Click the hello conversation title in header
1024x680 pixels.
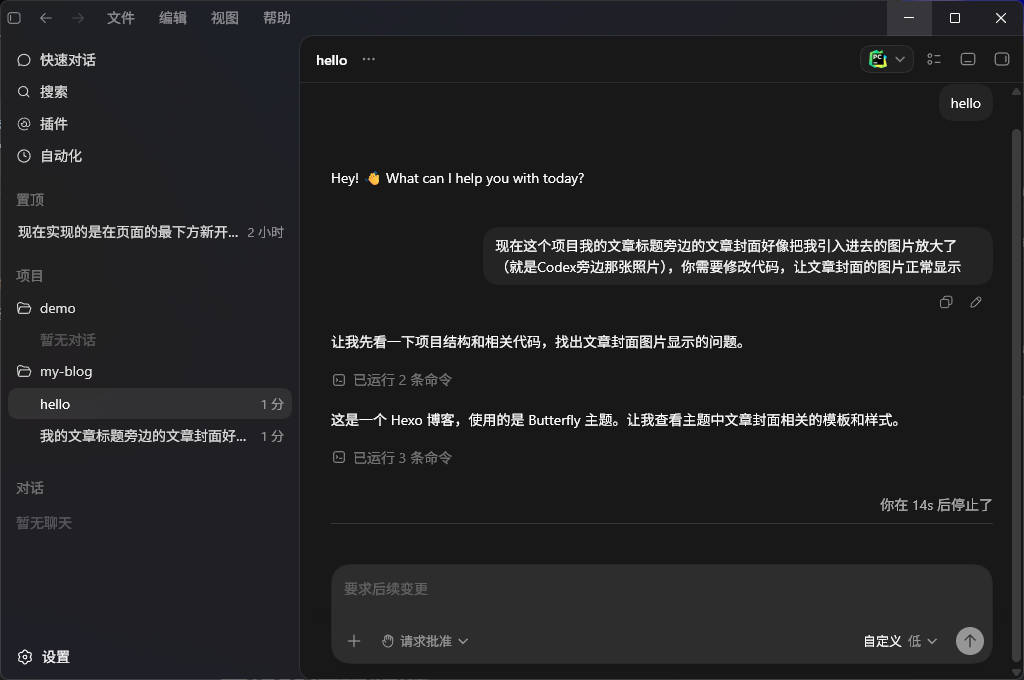[332, 60]
